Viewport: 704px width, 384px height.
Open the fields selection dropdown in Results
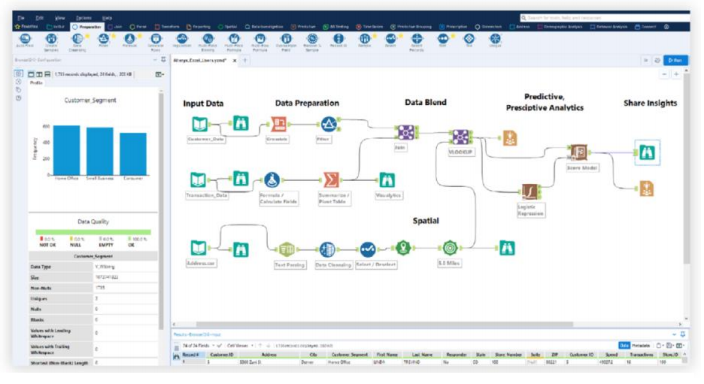pyautogui.click(x=198, y=345)
